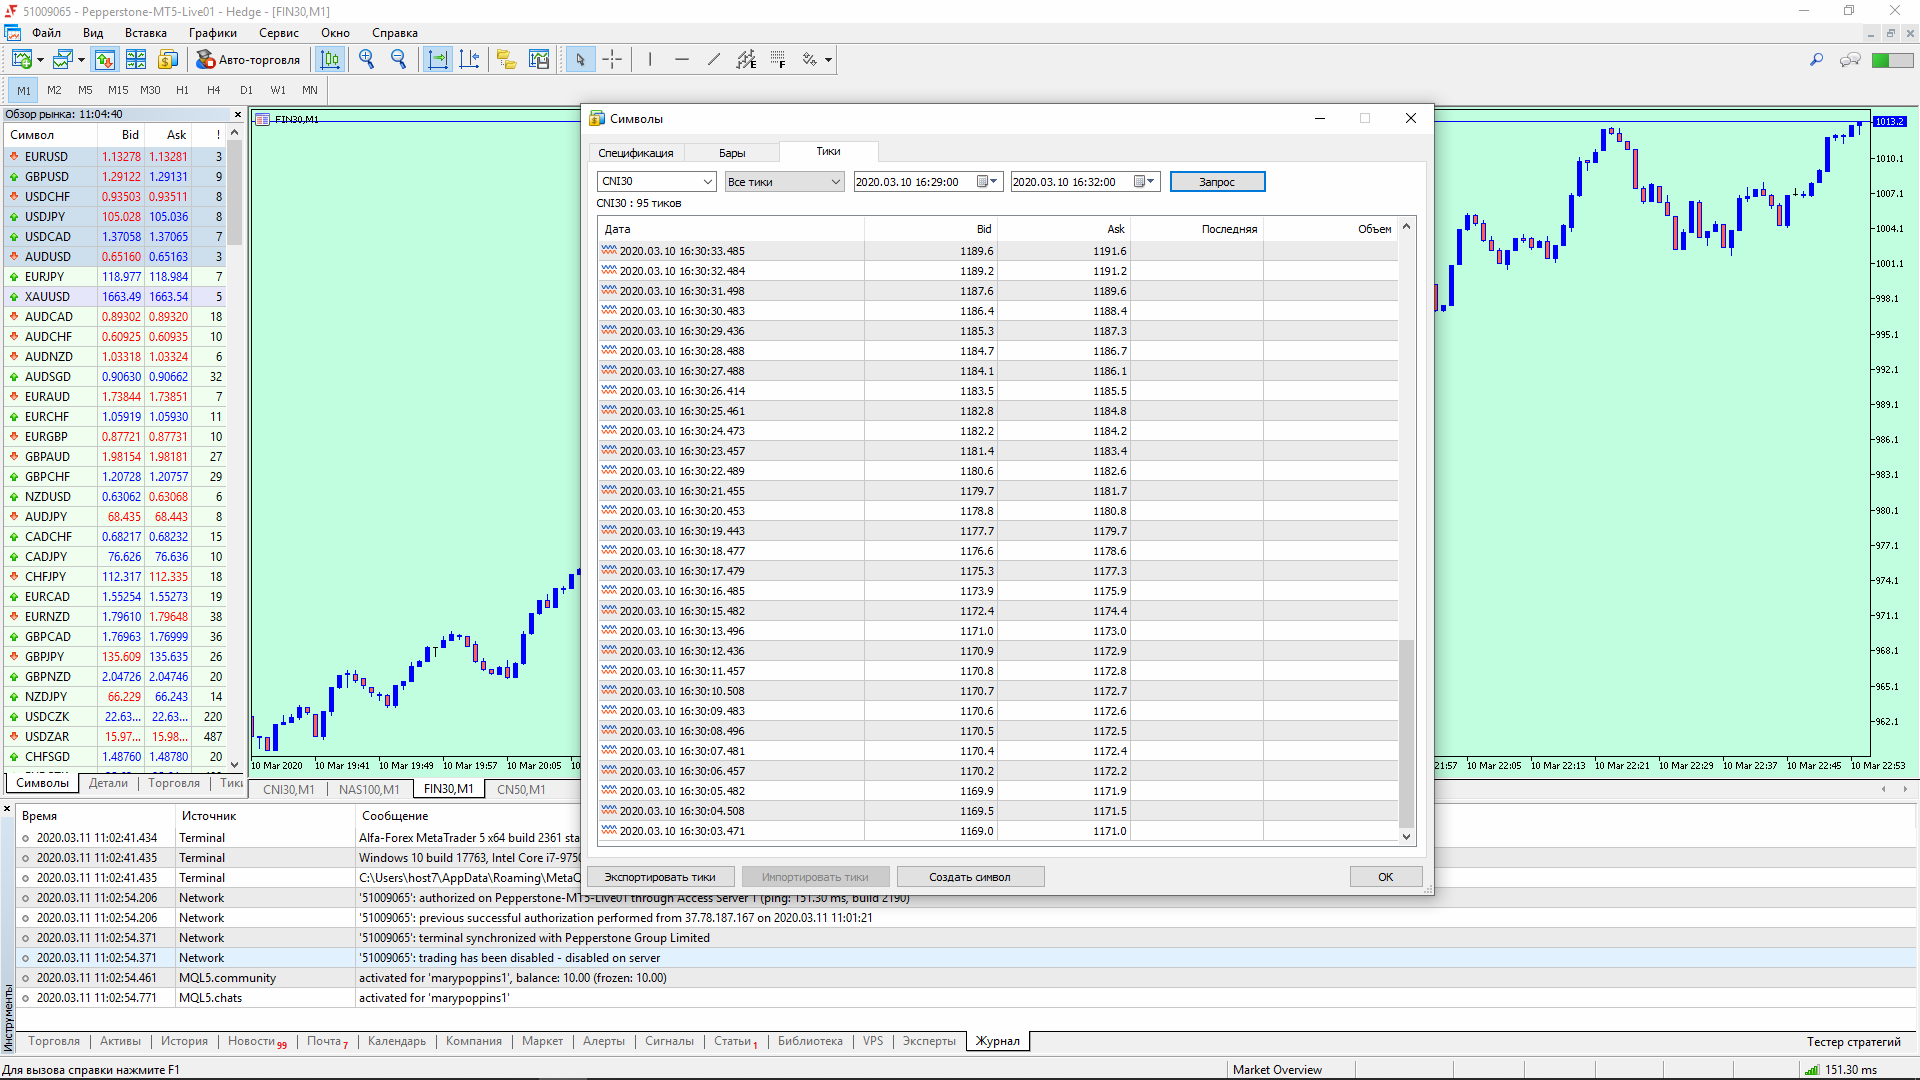Image resolution: width=1920 pixels, height=1080 pixels.
Task: Switch to Детали tab in Market Watch
Action: pos(108,783)
